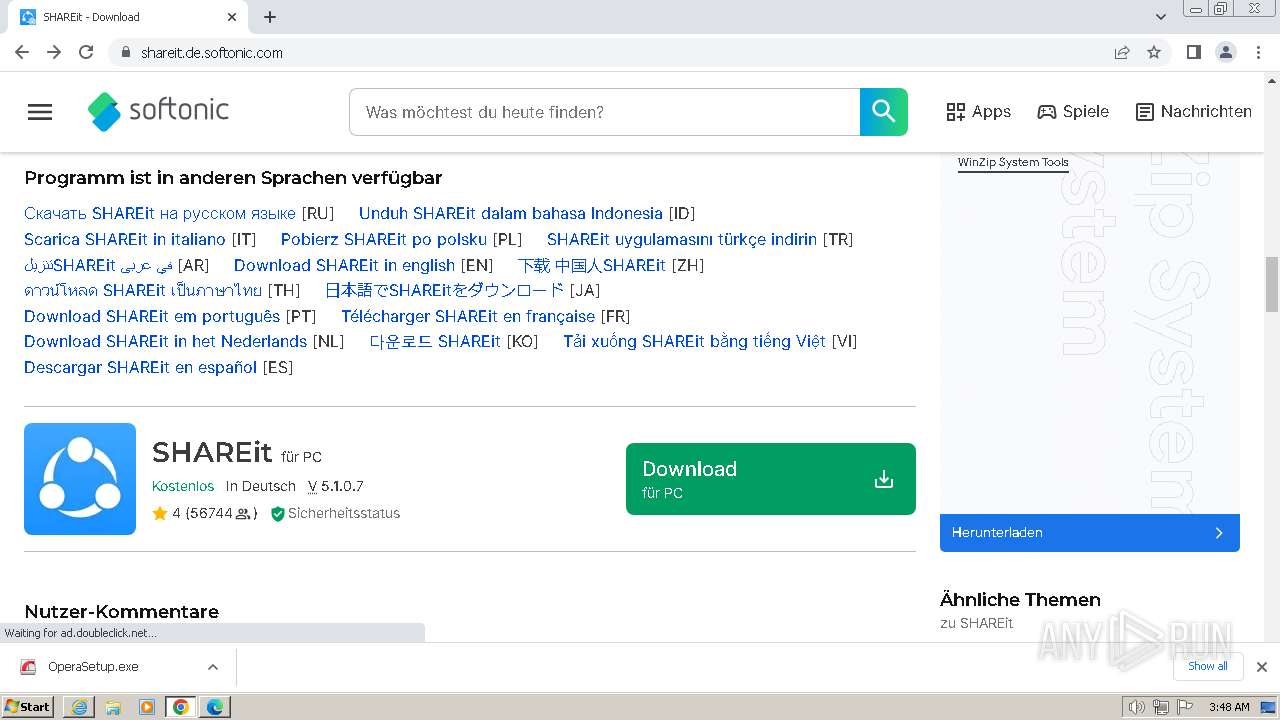
Task: Expand OperaSetup.exe download options chevron
Action: click(x=213, y=667)
